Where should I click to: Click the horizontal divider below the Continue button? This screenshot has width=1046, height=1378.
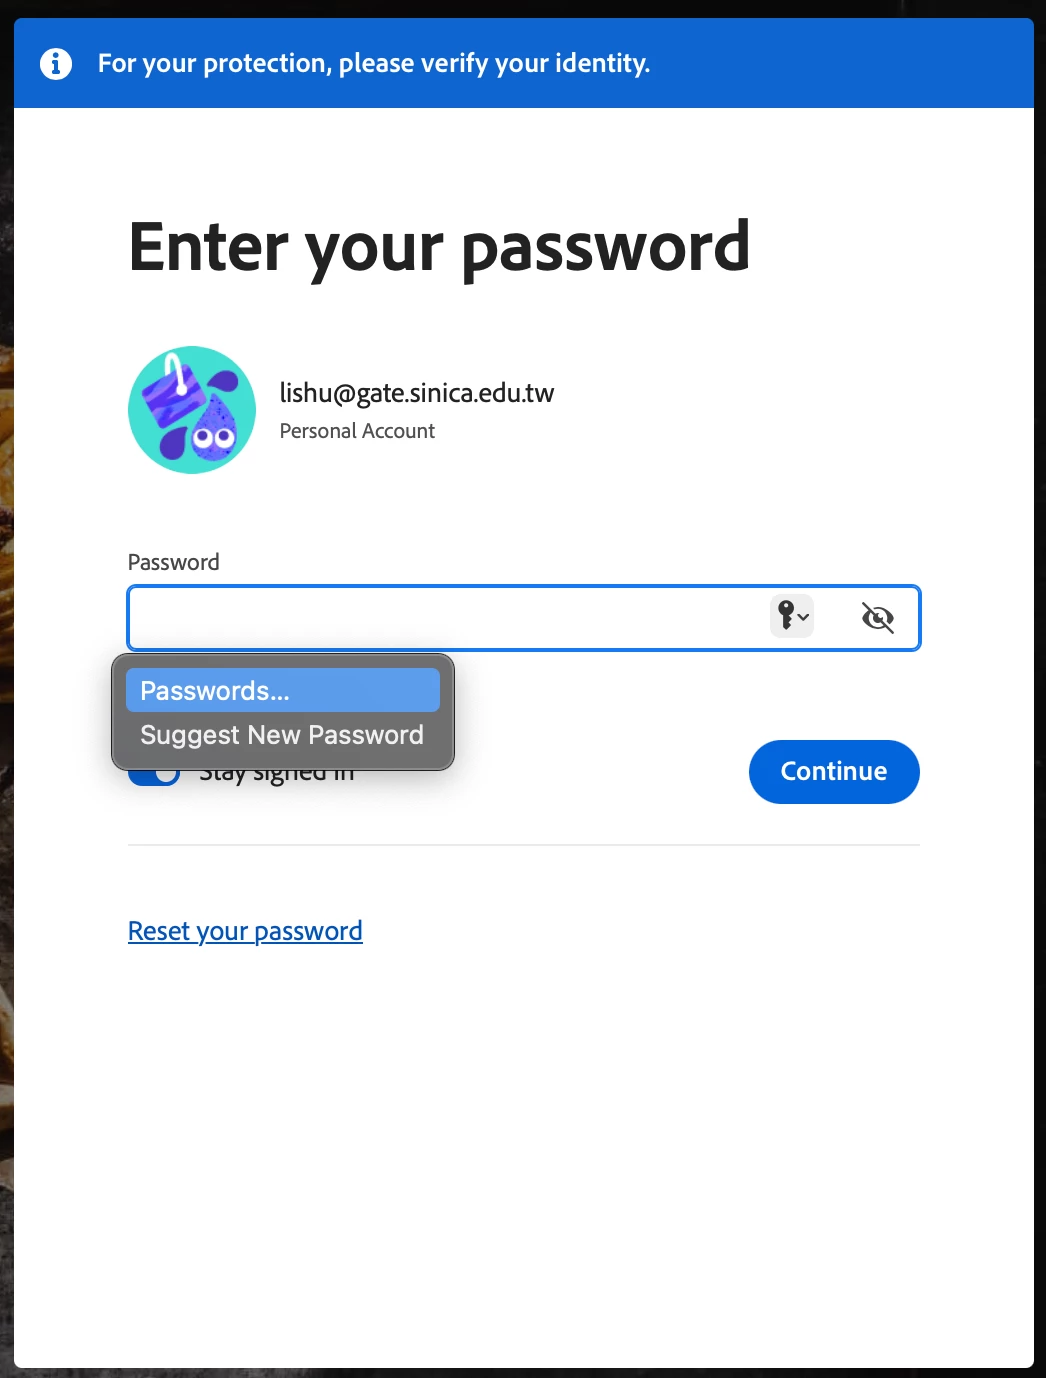524,845
